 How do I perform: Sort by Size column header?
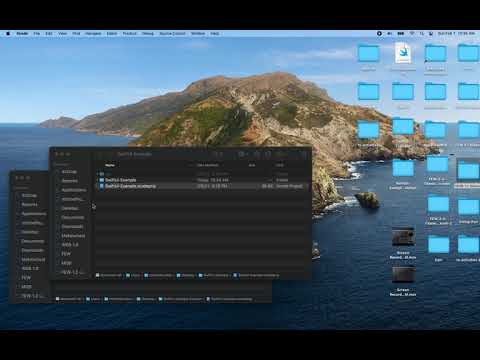(252, 165)
